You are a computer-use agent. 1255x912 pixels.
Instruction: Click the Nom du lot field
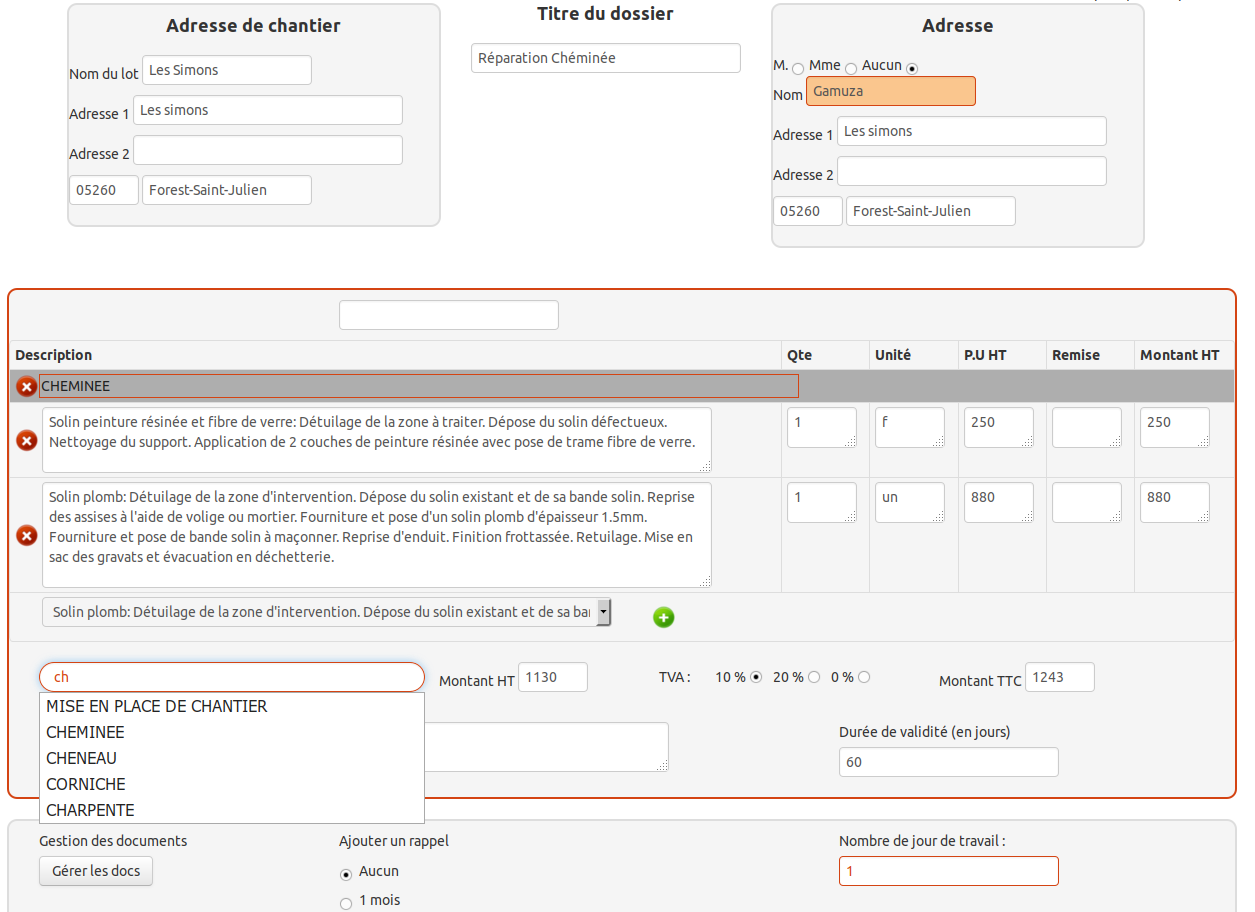coord(227,70)
